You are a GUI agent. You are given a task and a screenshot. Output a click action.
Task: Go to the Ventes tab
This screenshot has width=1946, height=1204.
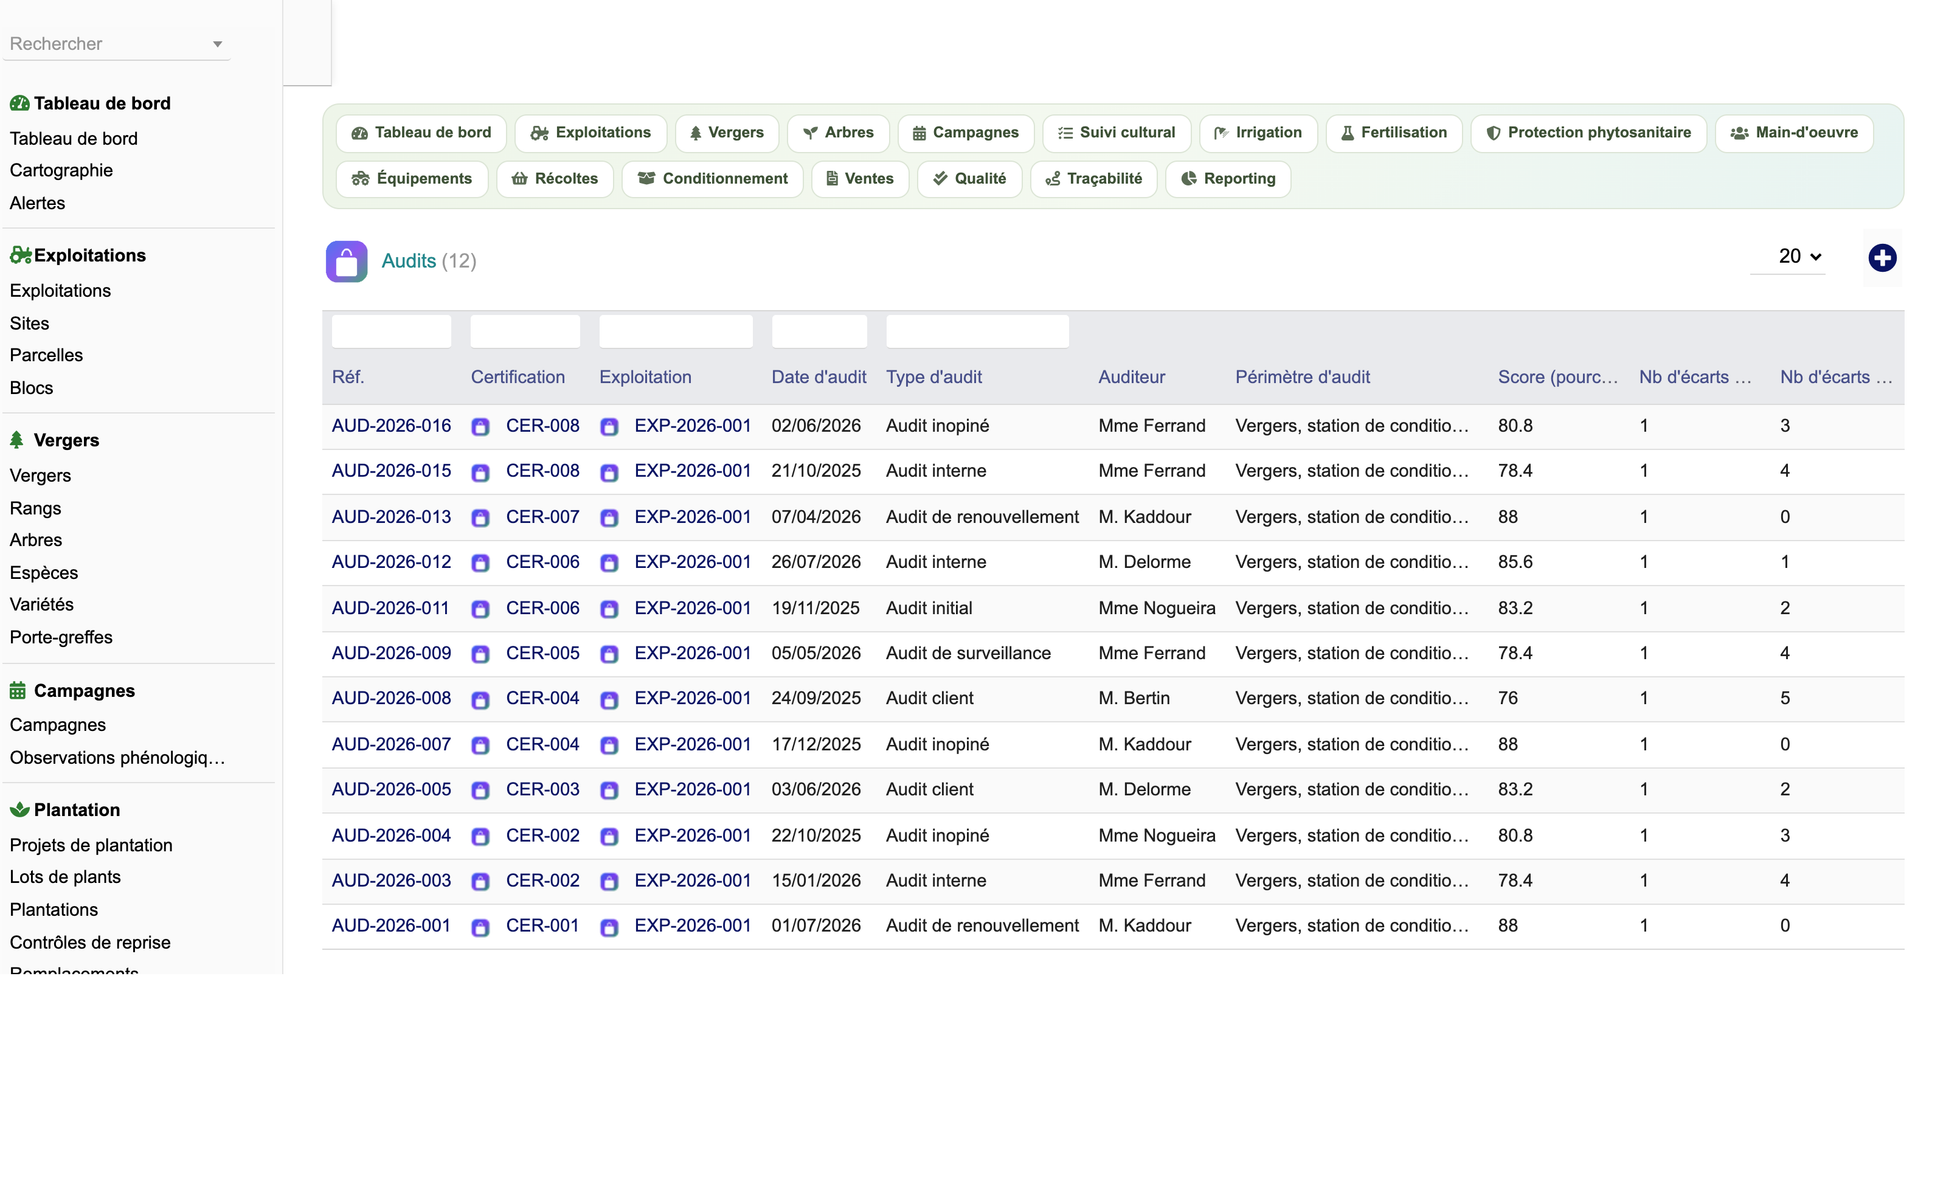point(860,179)
